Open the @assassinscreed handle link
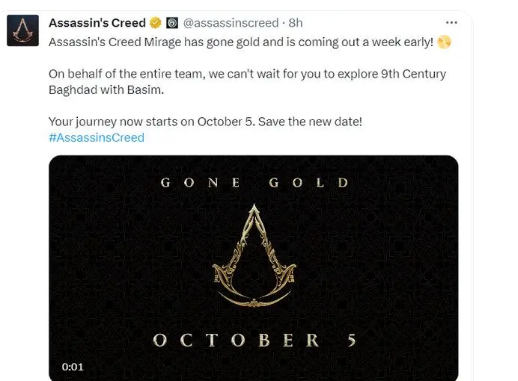The image size is (518, 381). [x=231, y=23]
